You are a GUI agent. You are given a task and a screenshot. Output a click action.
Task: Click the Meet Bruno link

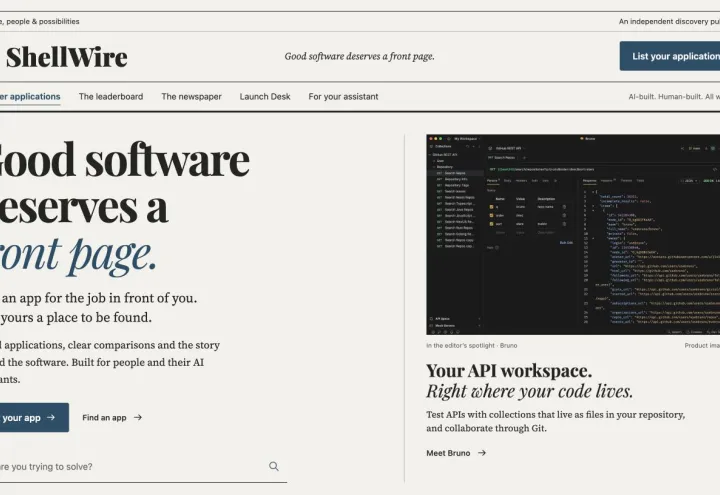click(x=456, y=453)
